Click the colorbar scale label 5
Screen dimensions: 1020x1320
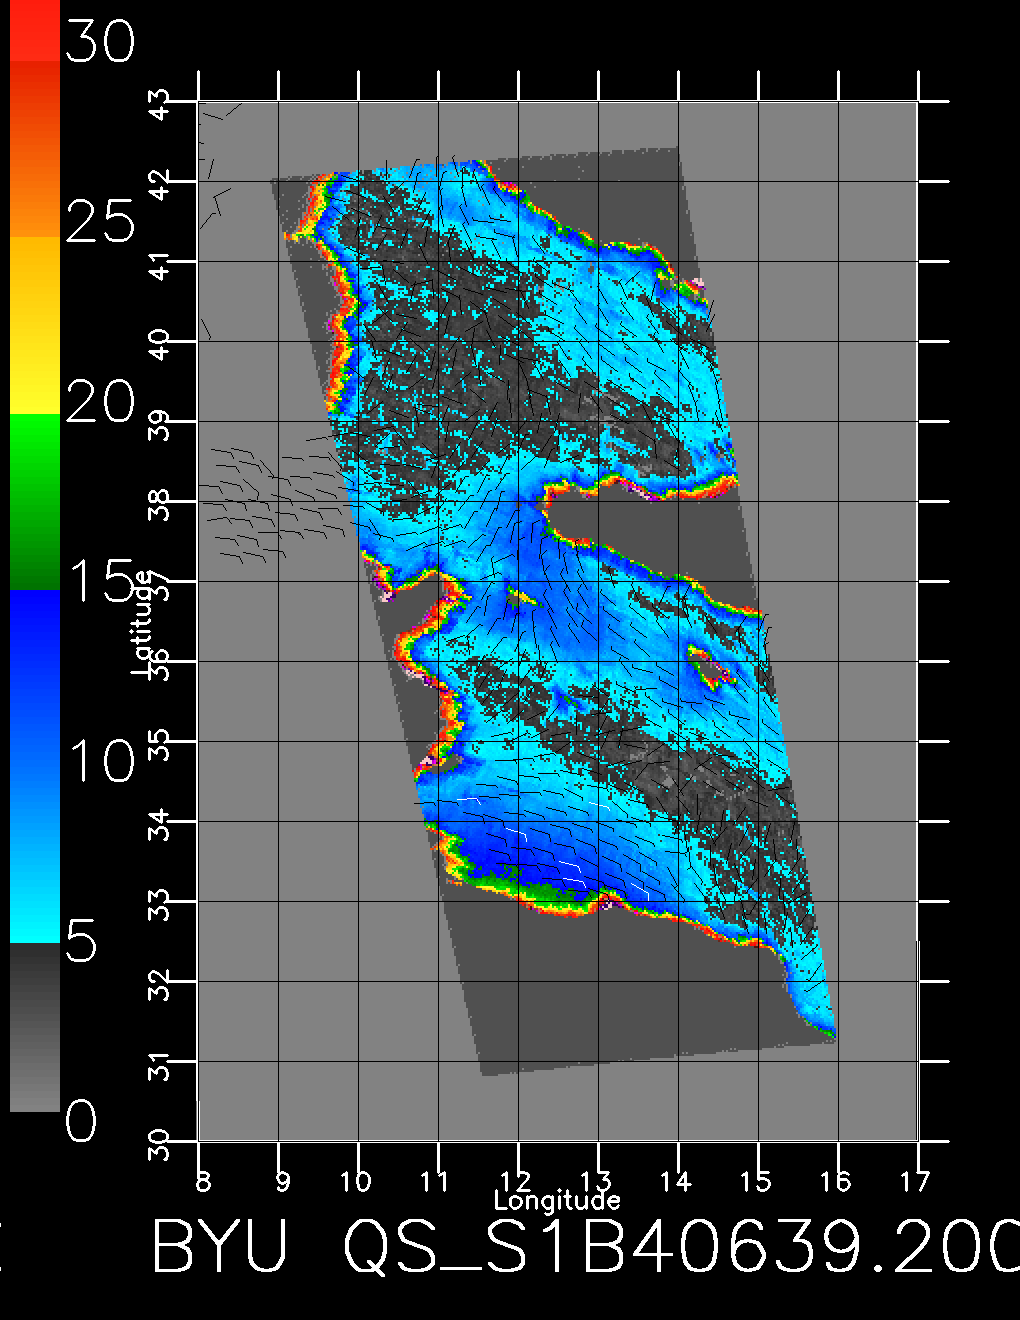(x=81, y=941)
